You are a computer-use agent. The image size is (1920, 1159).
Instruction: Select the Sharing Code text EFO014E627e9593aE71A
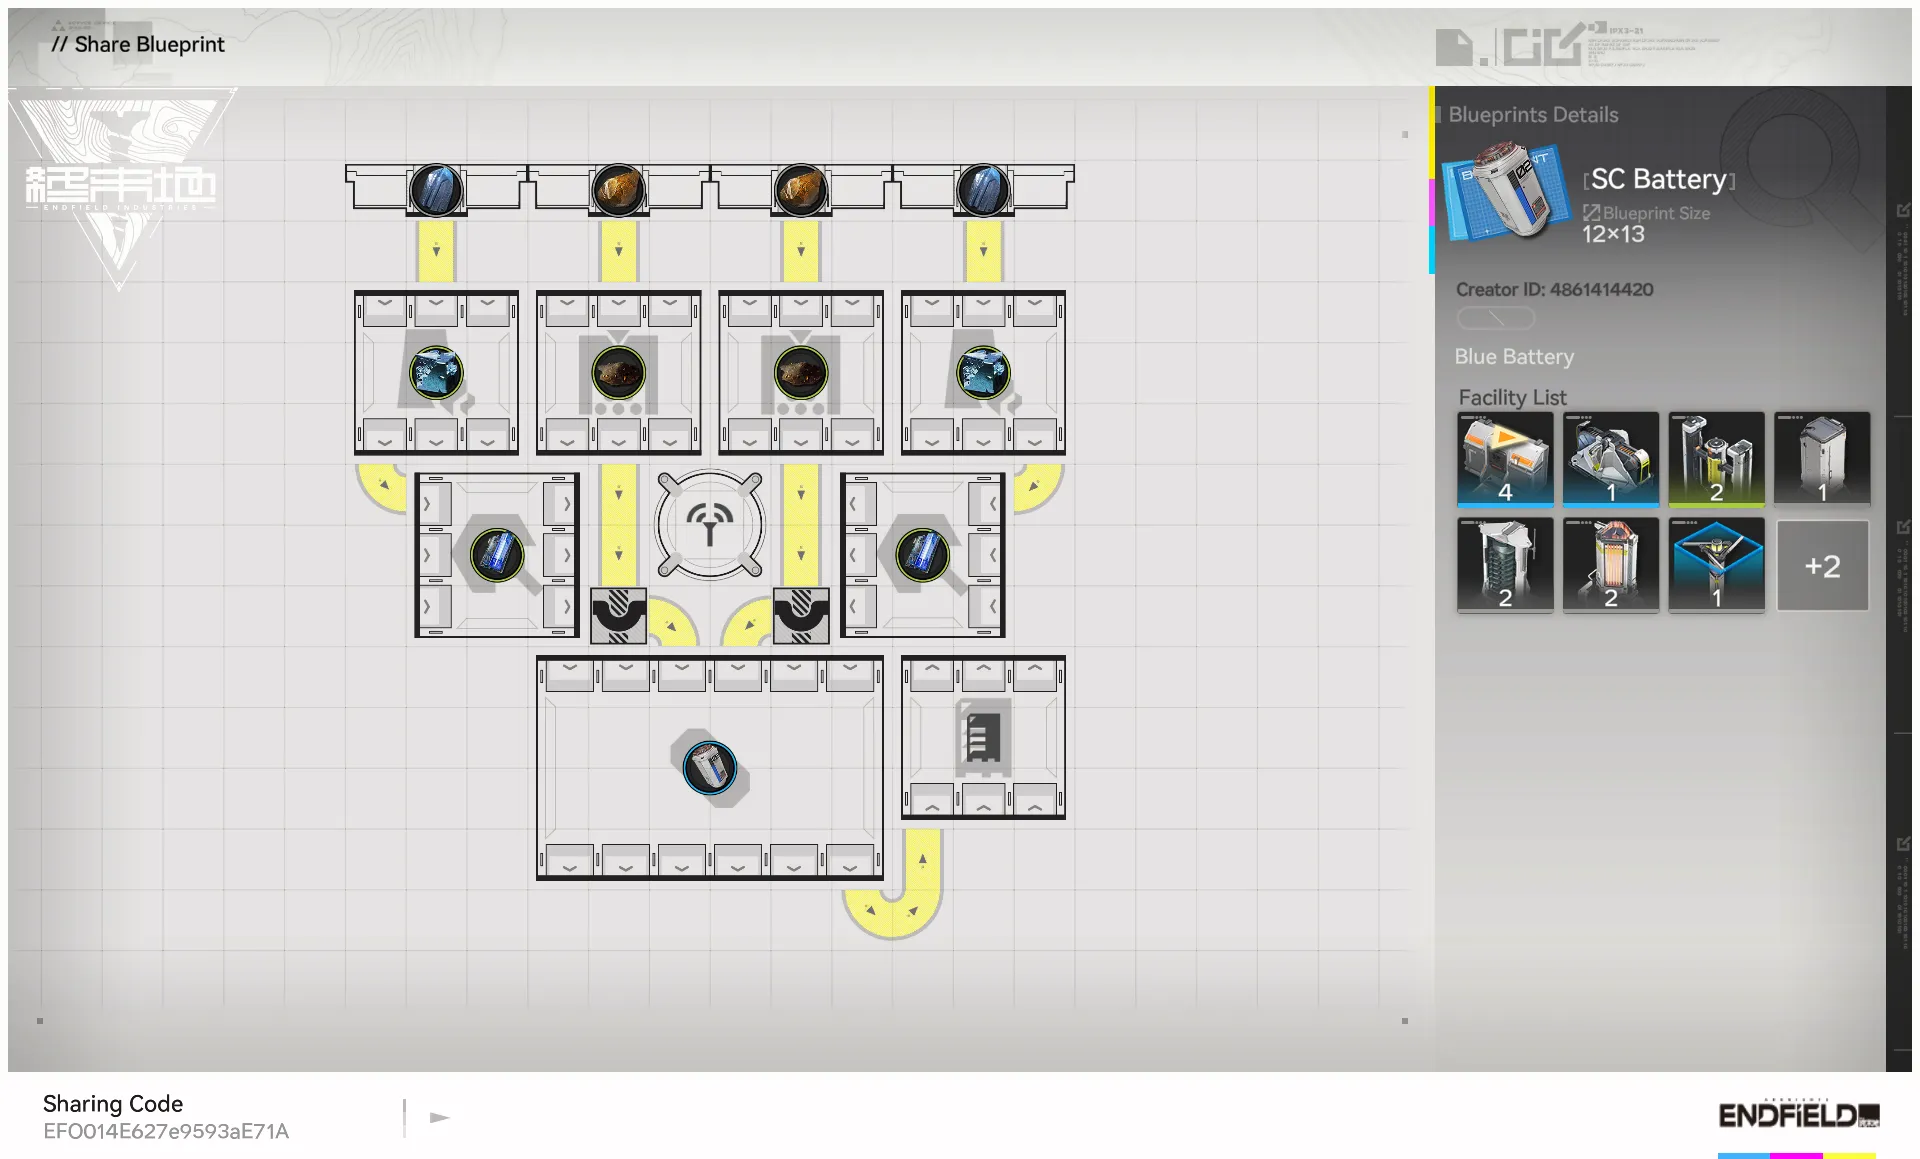pyautogui.click(x=166, y=1131)
